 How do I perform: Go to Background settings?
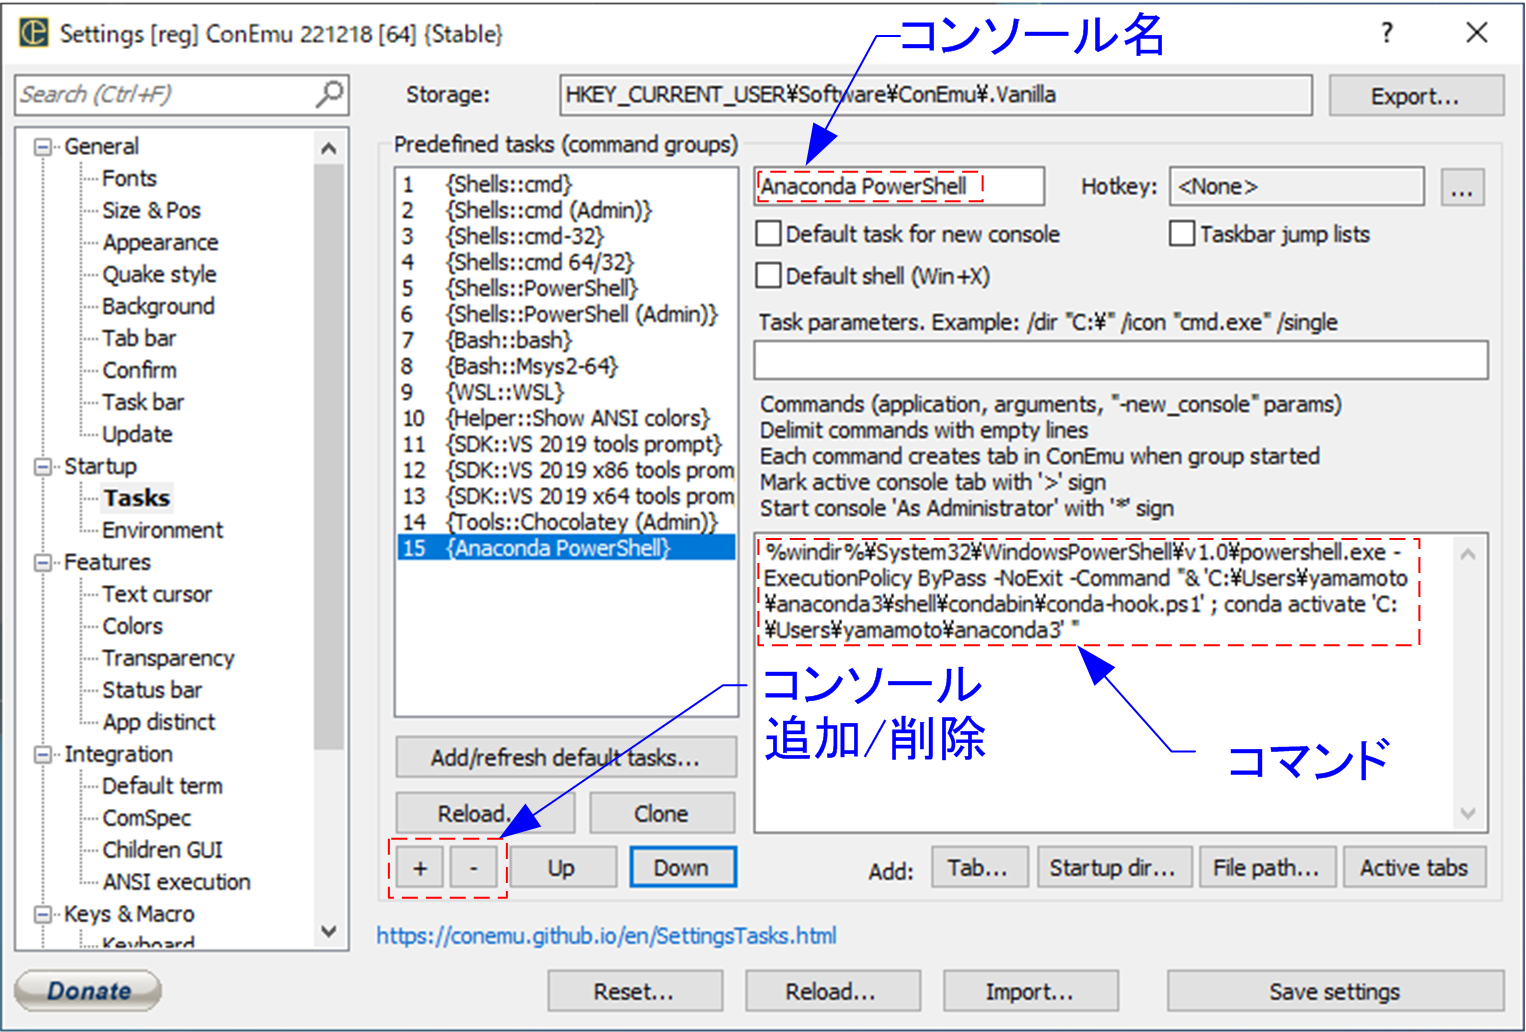tap(158, 306)
